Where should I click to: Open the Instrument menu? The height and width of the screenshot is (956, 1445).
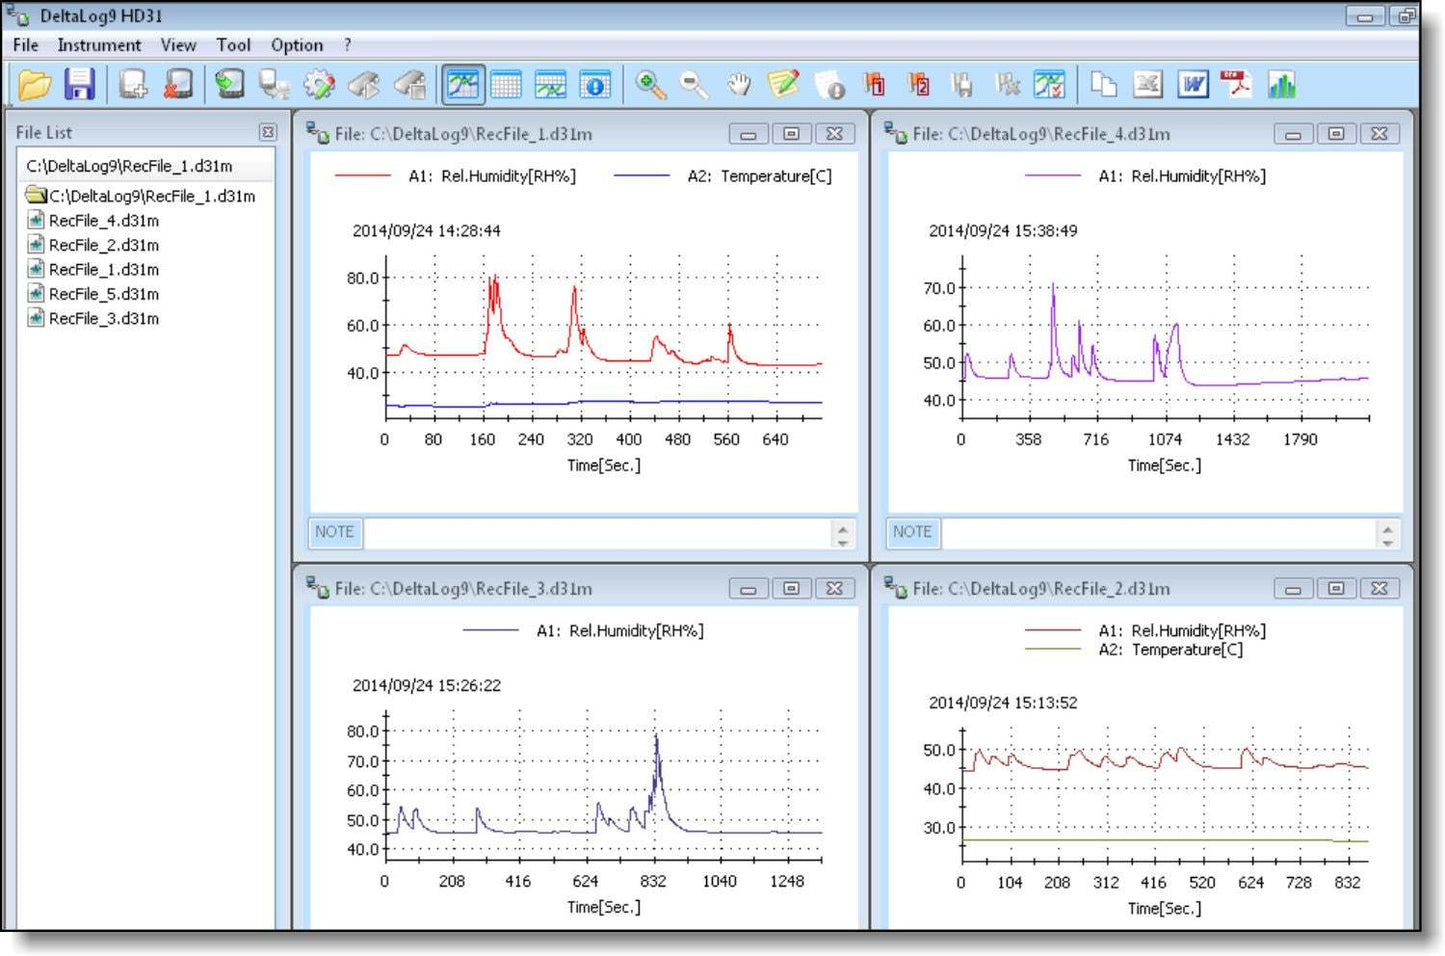(x=99, y=45)
